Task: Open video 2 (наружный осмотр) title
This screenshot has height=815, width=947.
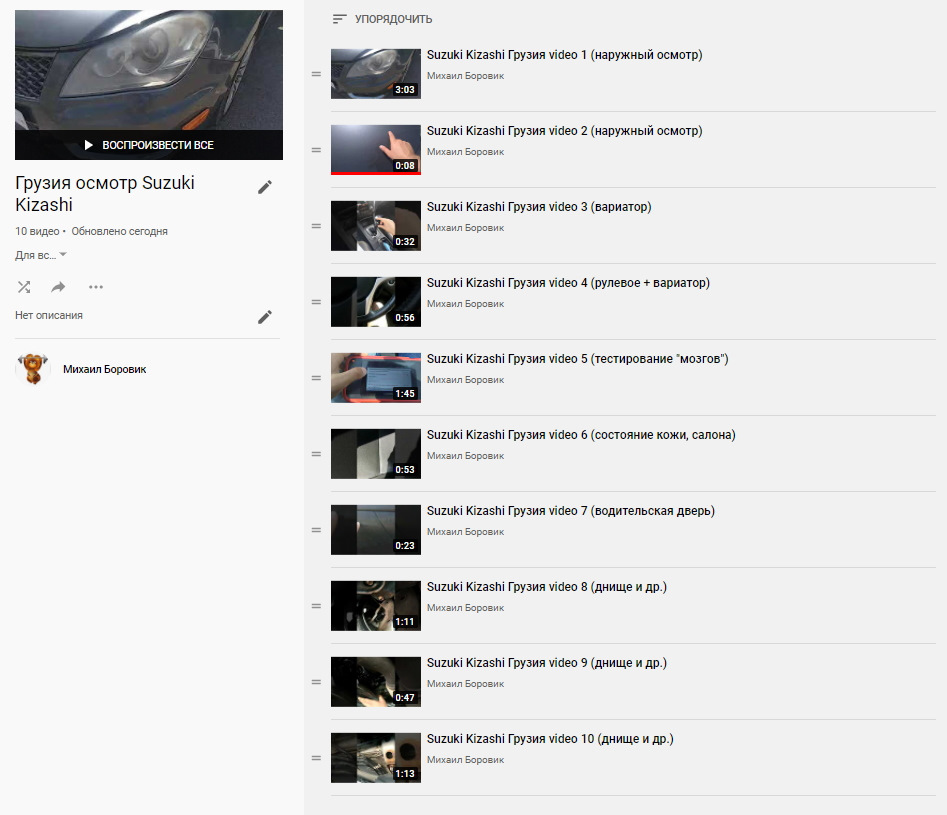Action: coord(565,131)
